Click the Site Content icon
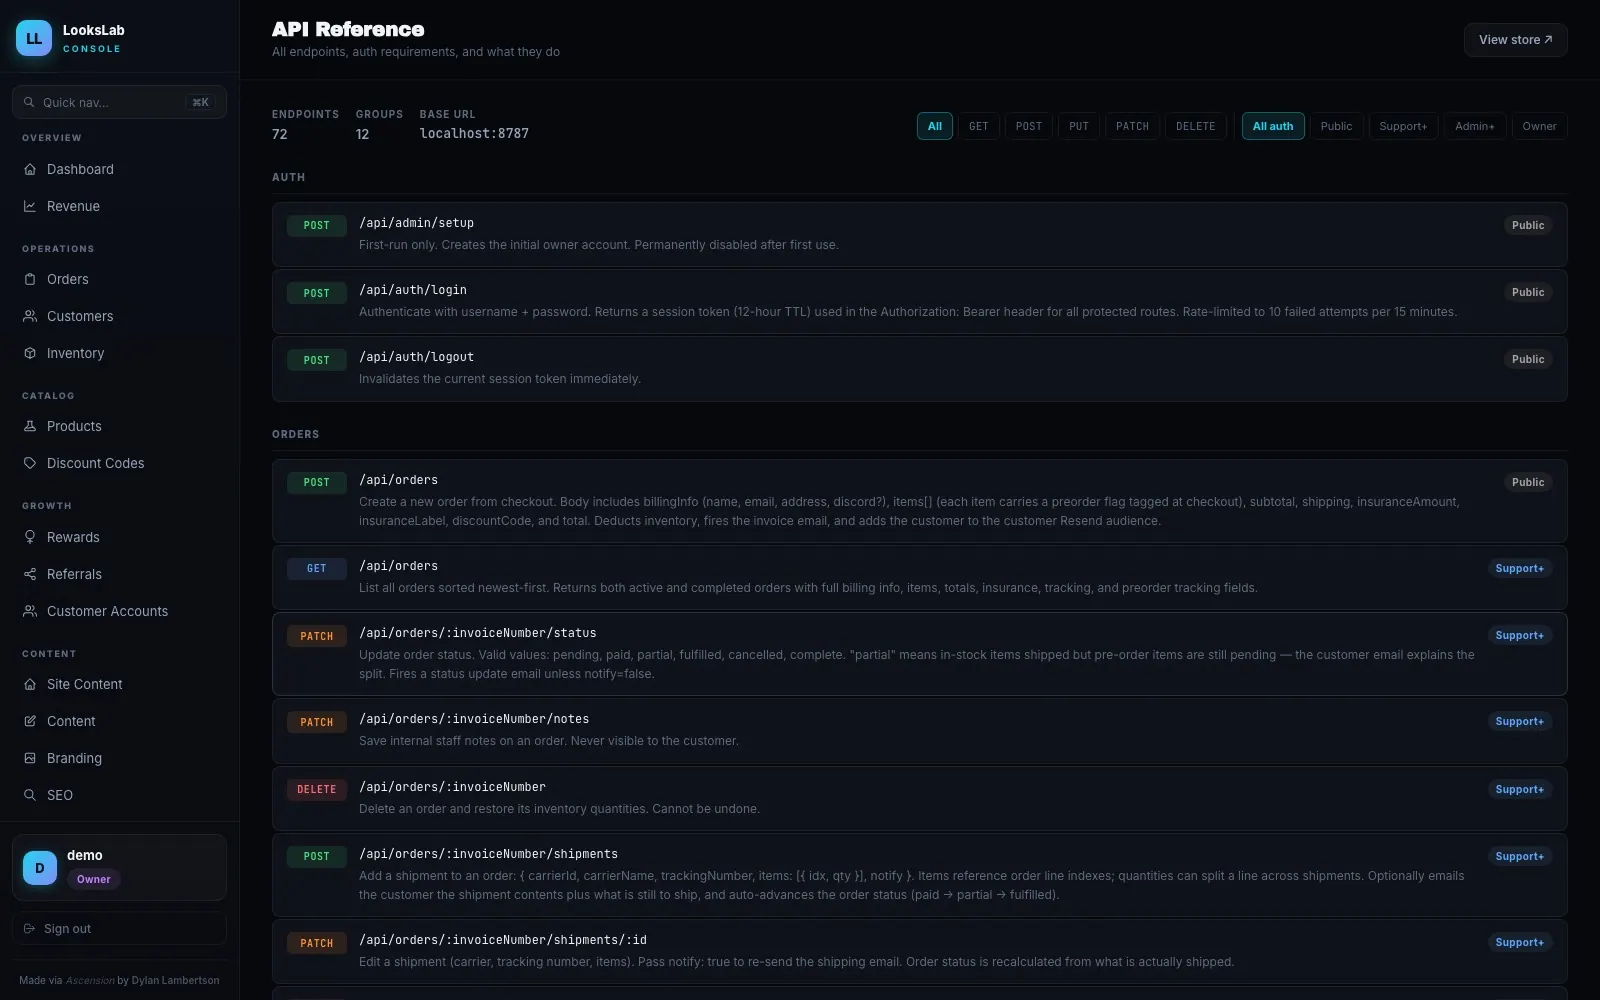The image size is (1600, 1000). 30,684
